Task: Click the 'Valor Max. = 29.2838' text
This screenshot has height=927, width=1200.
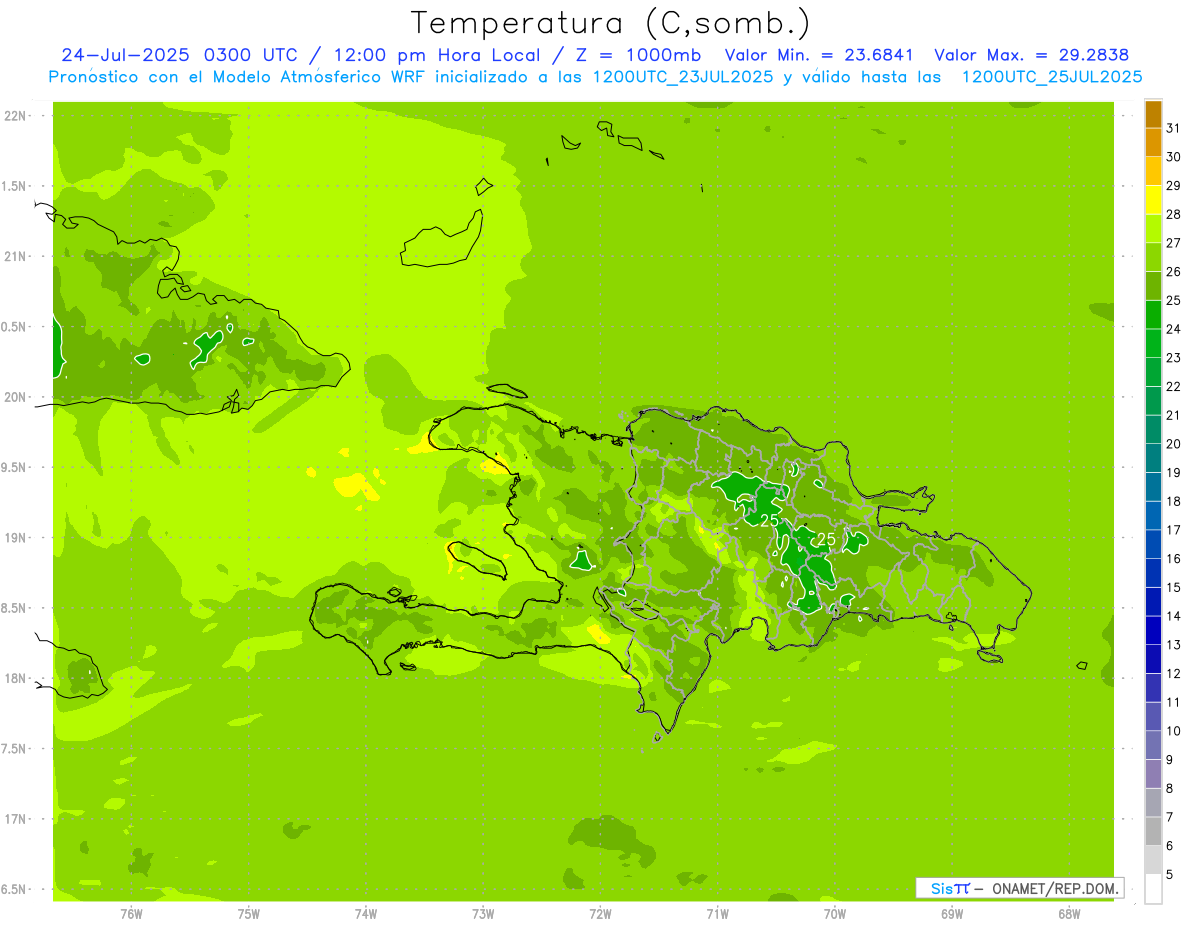Action: 1034,55
